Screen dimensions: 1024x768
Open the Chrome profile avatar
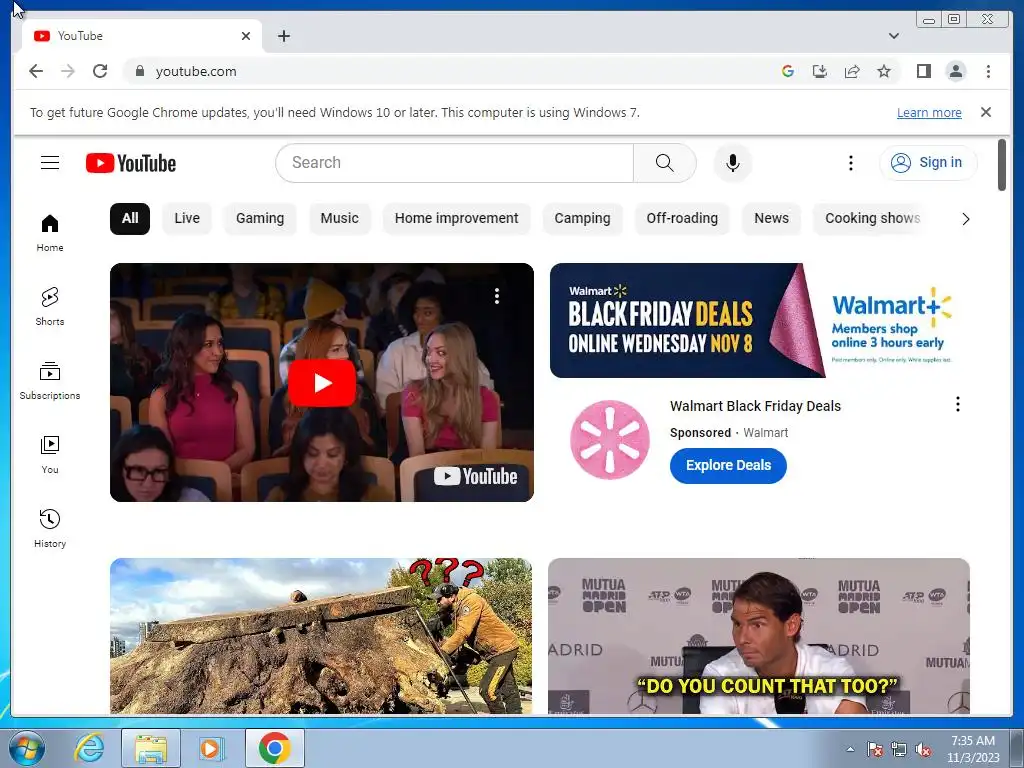pos(955,71)
